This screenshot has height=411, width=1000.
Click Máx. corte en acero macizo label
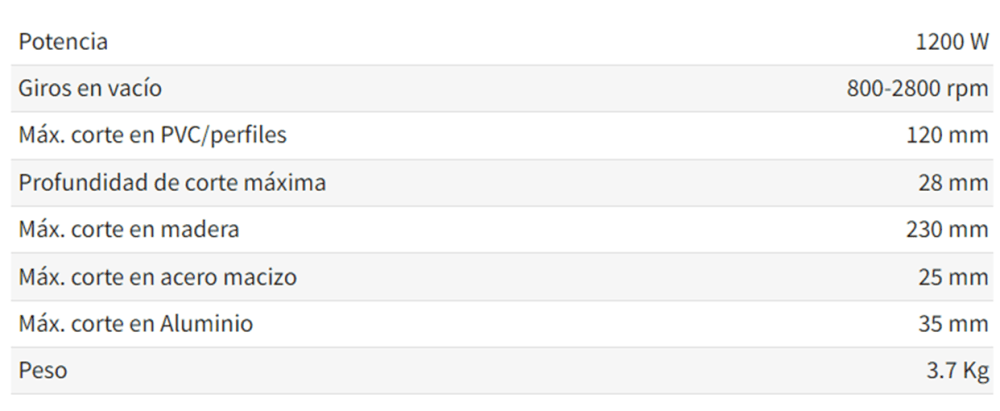pos(158,277)
